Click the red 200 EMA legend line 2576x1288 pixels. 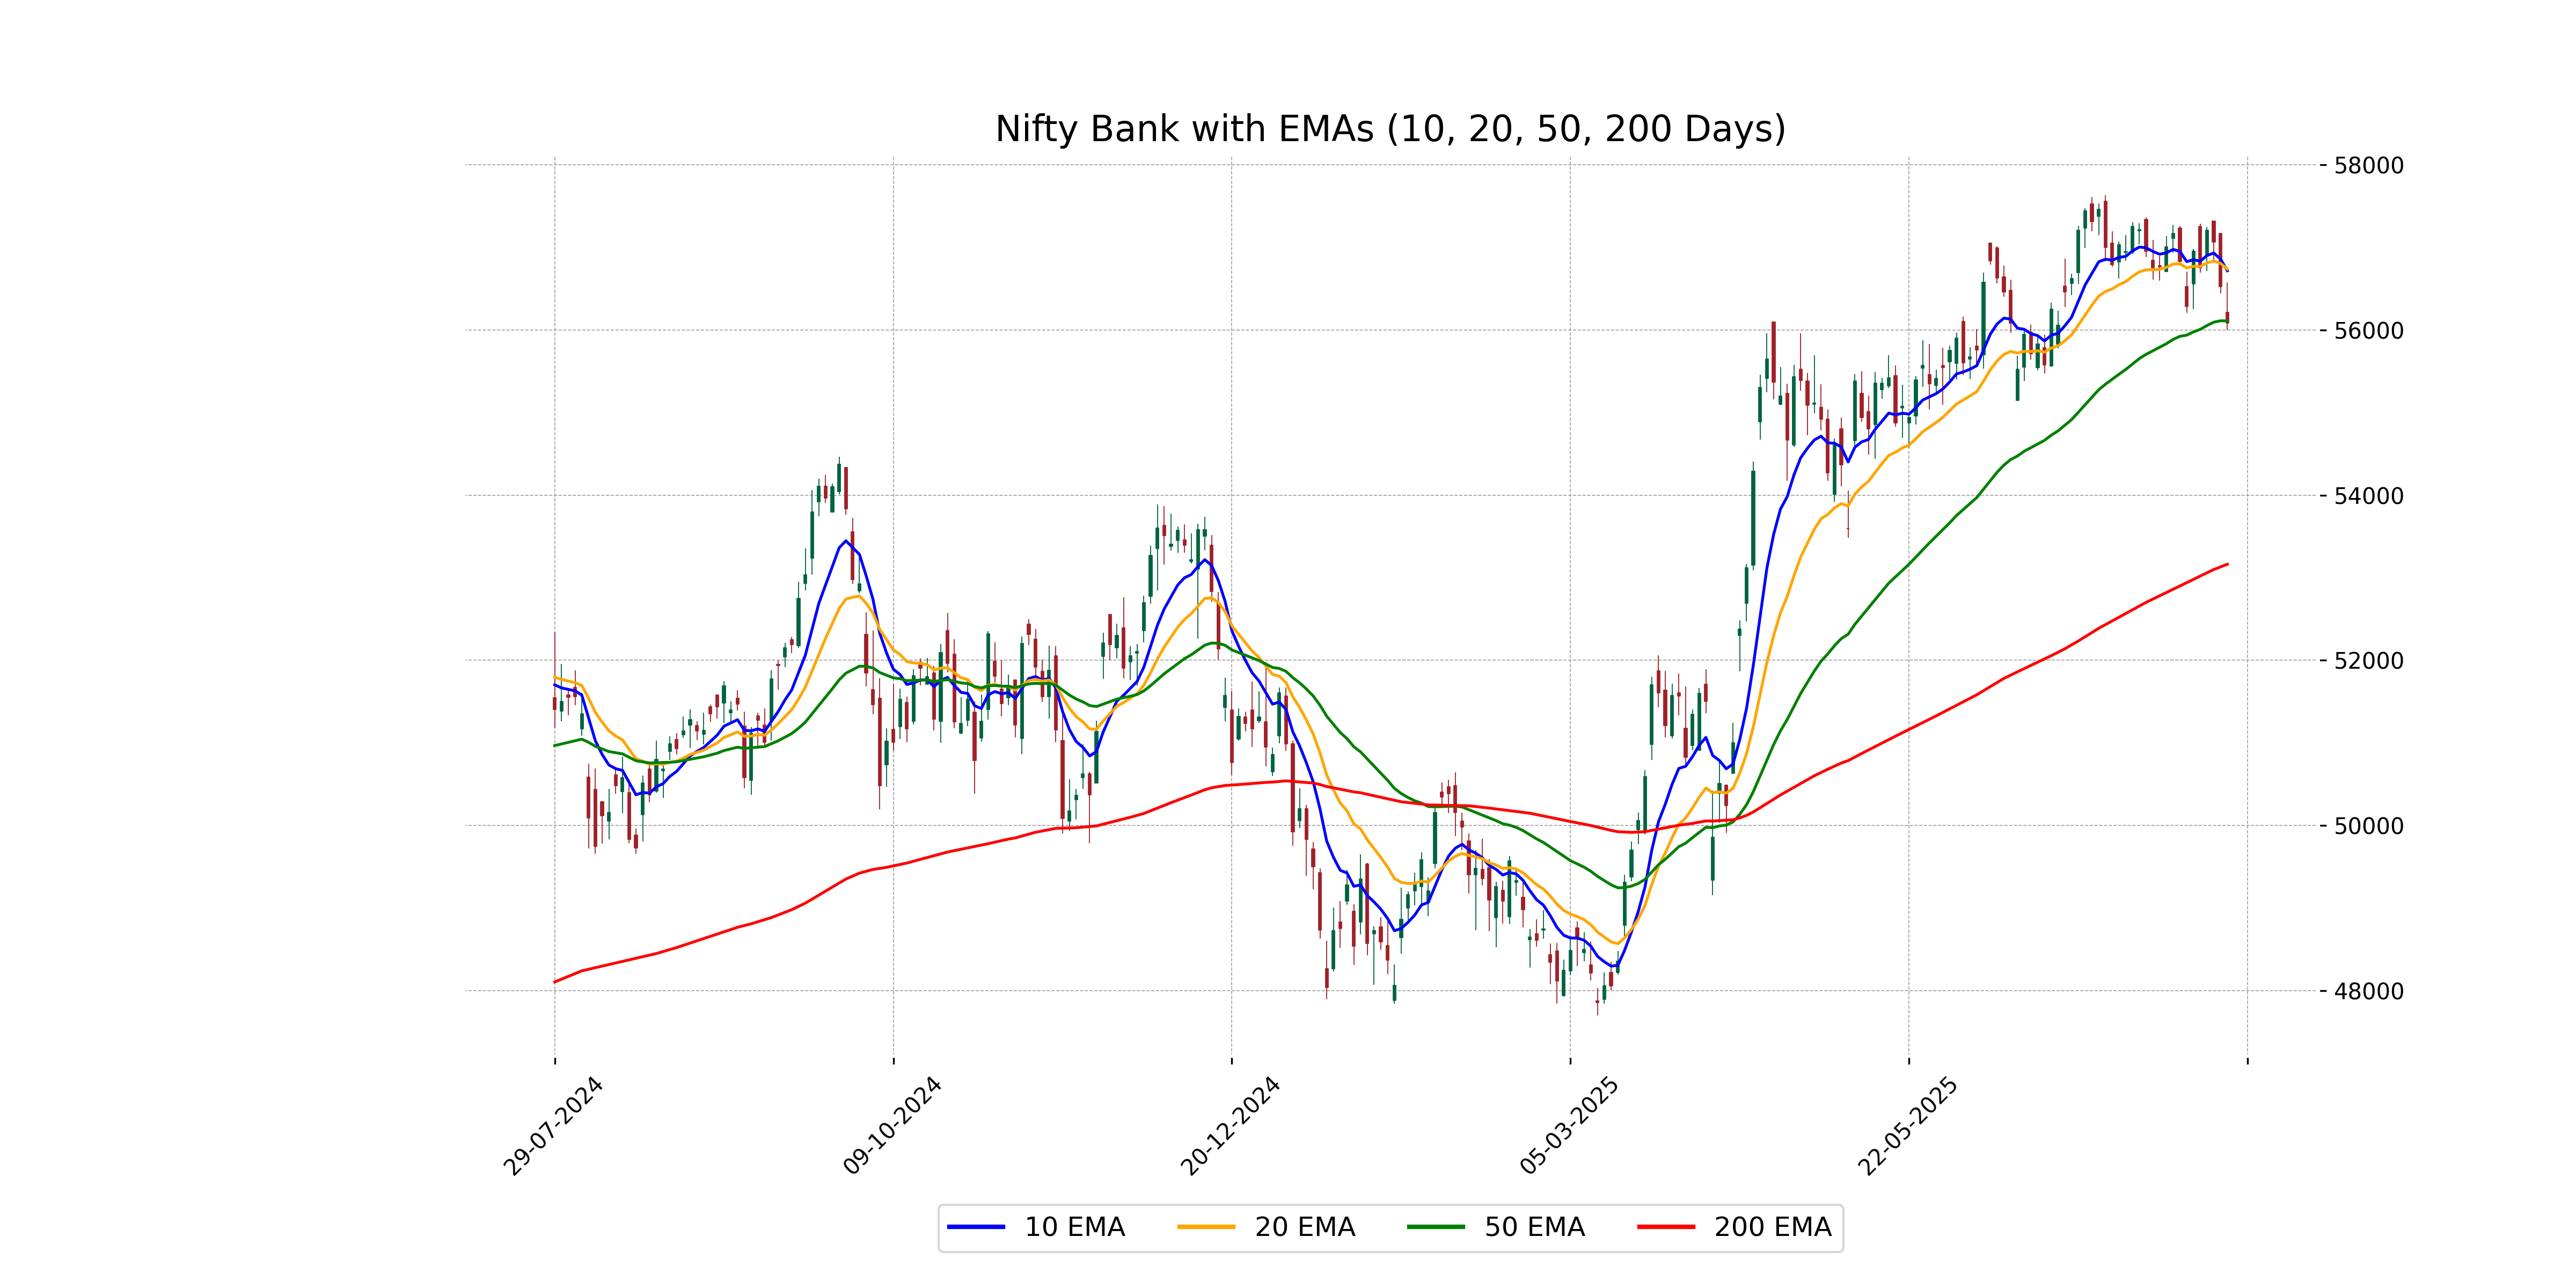coord(1665,1227)
